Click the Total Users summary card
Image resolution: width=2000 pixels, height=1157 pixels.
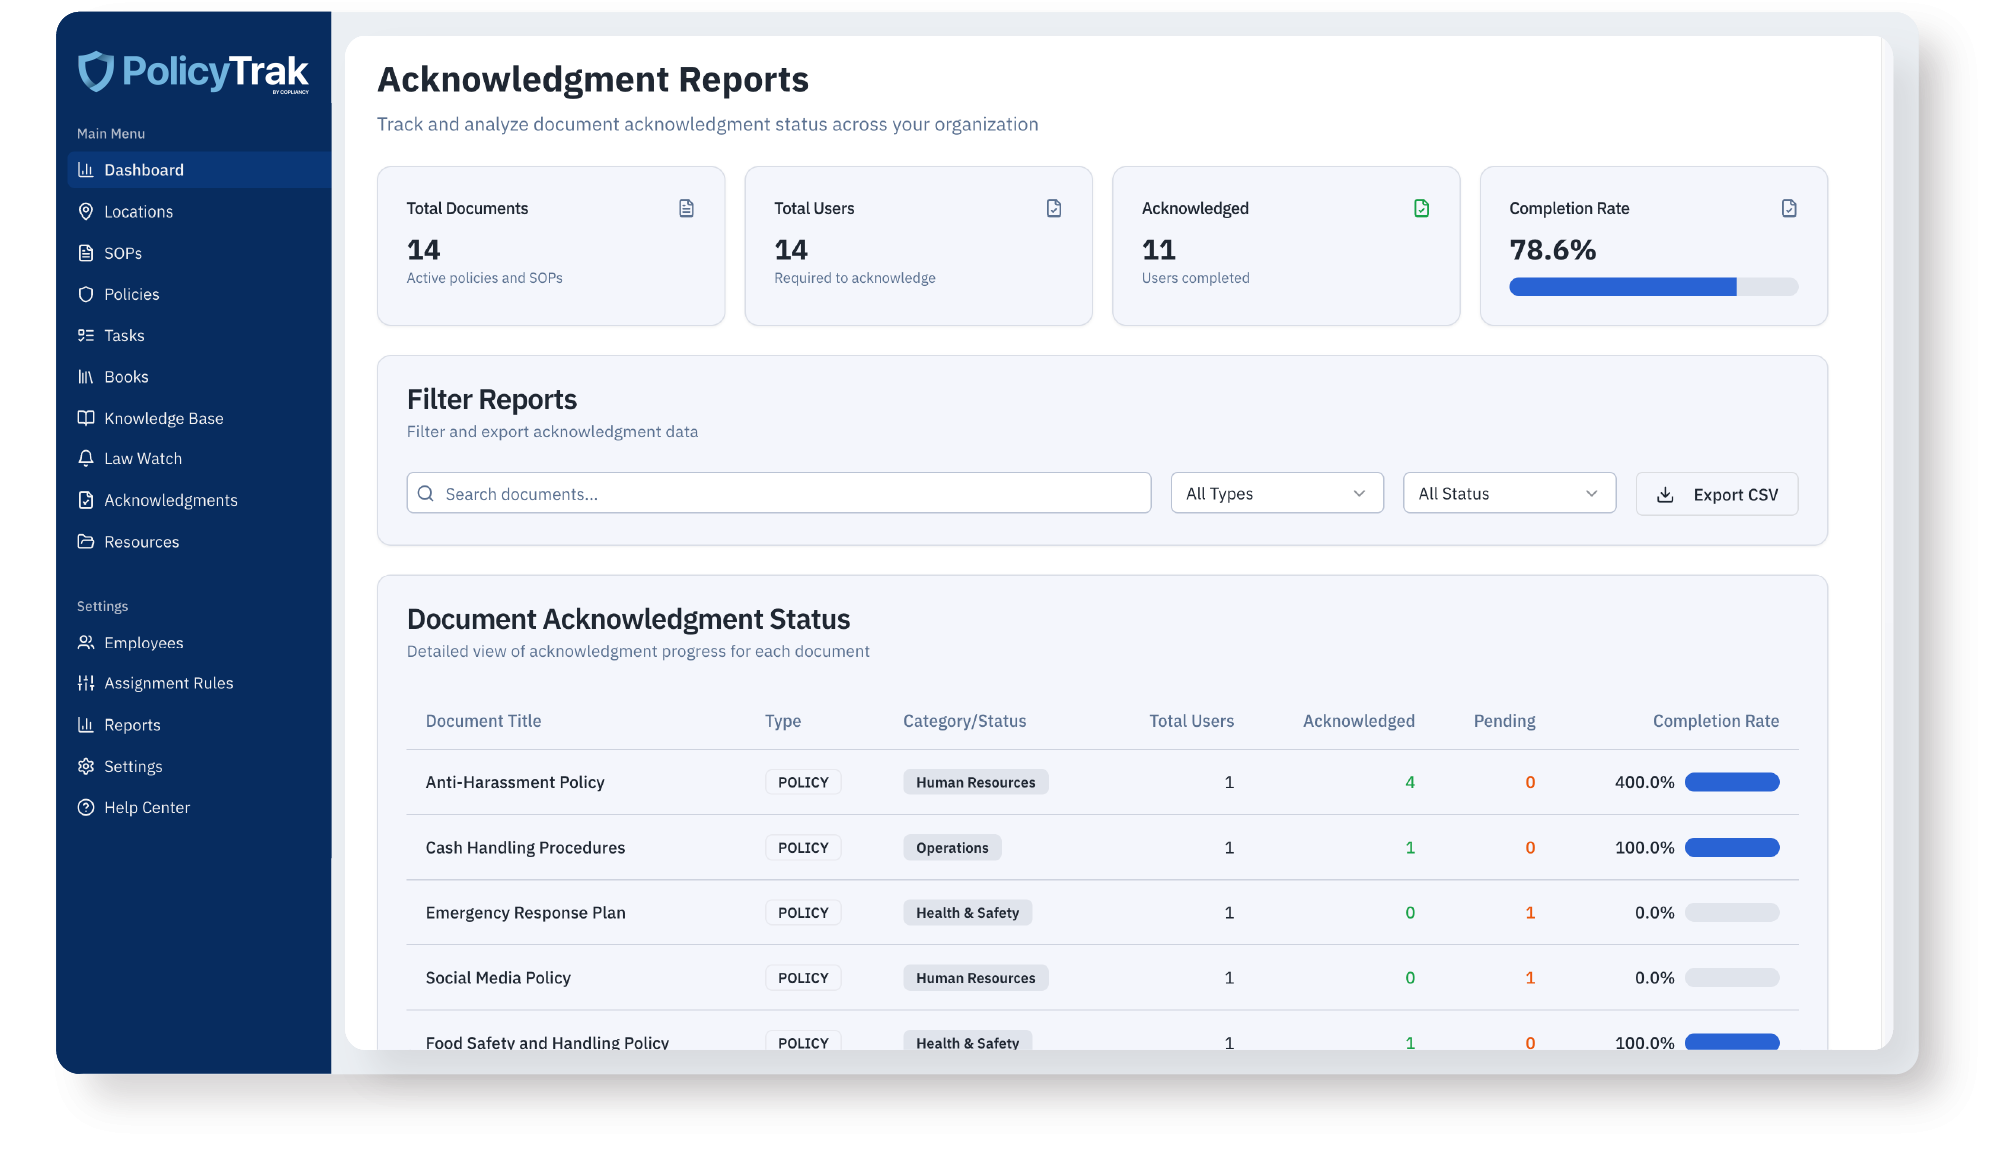coord(918,246)
